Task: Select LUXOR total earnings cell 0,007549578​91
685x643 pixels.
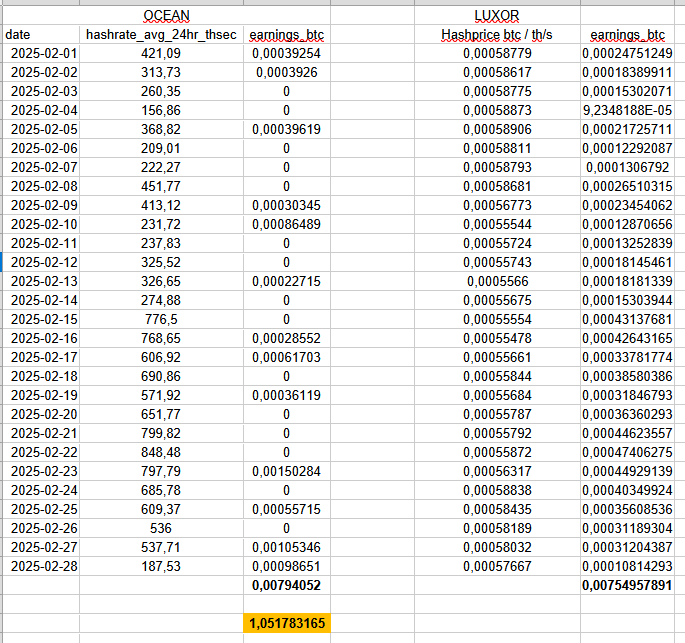Action: (632, 585)
